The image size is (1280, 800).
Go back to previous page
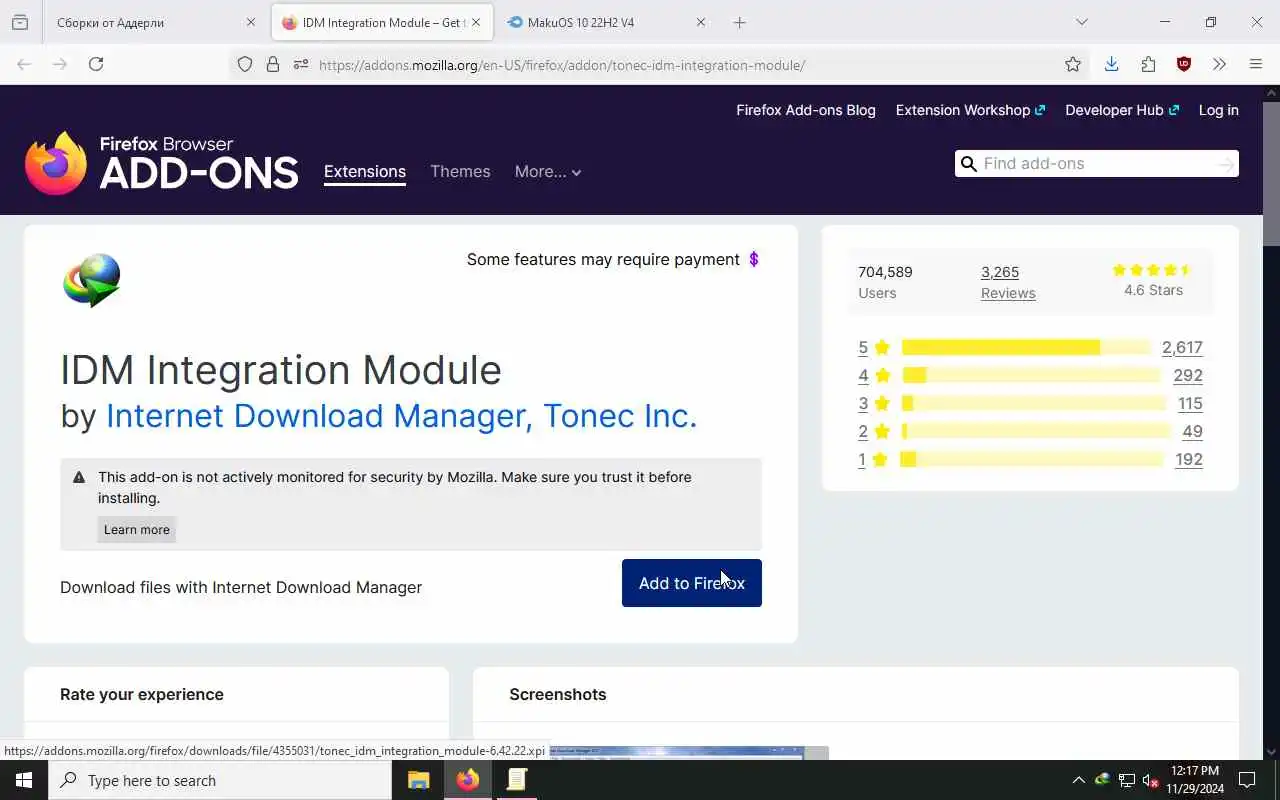pyautogui.click(x=24, y=64)
